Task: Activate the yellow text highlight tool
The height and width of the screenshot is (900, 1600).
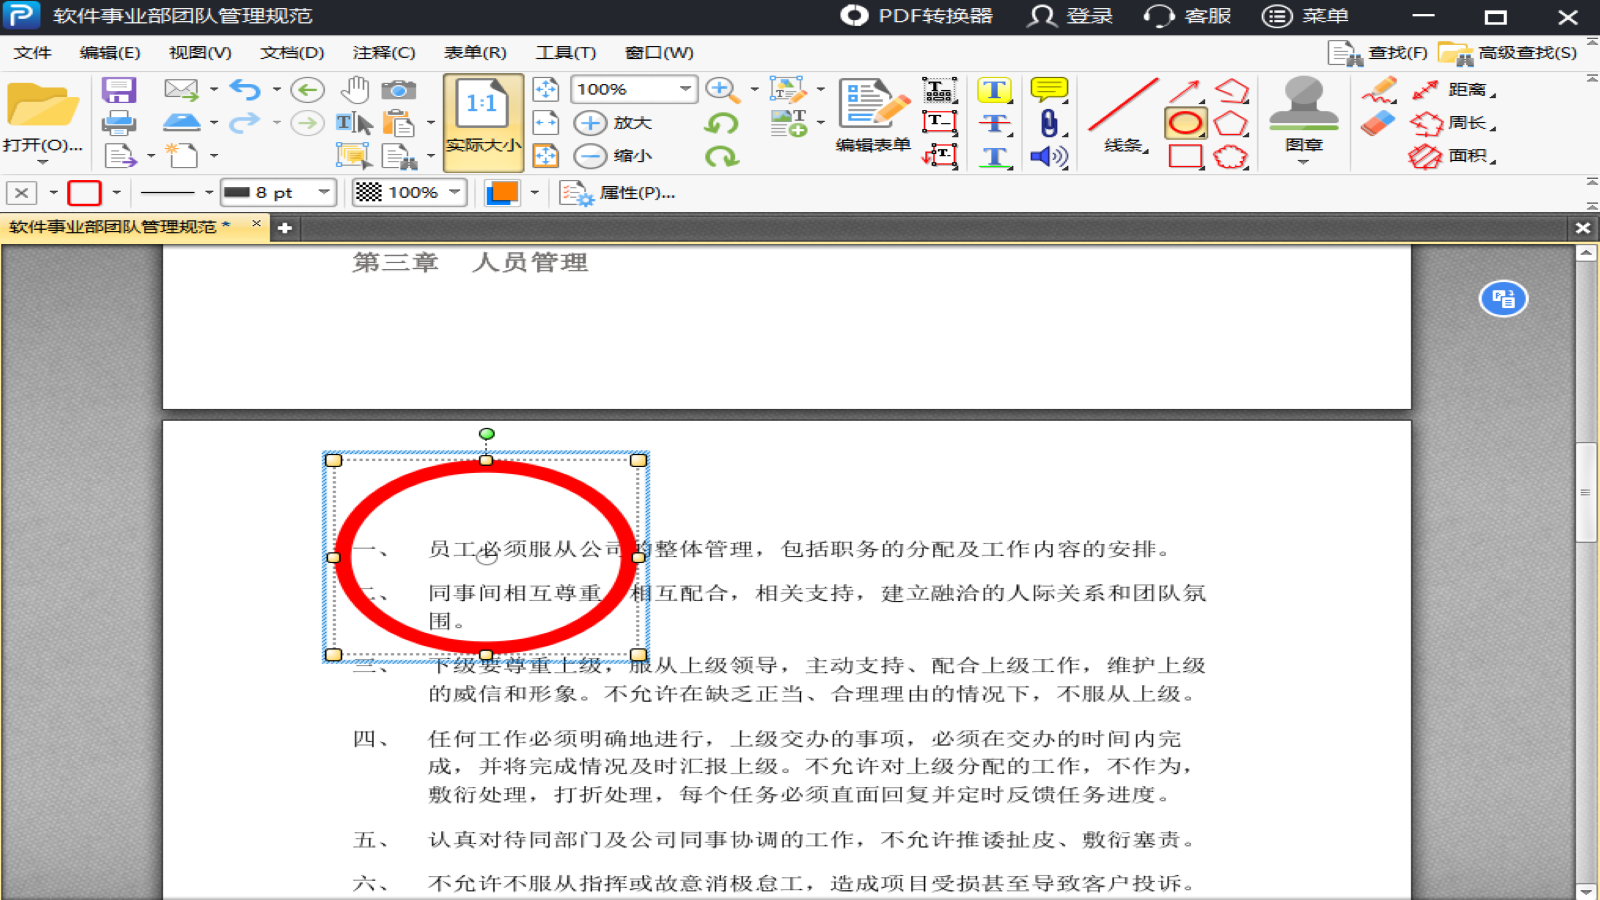Action: click(995, 90)
